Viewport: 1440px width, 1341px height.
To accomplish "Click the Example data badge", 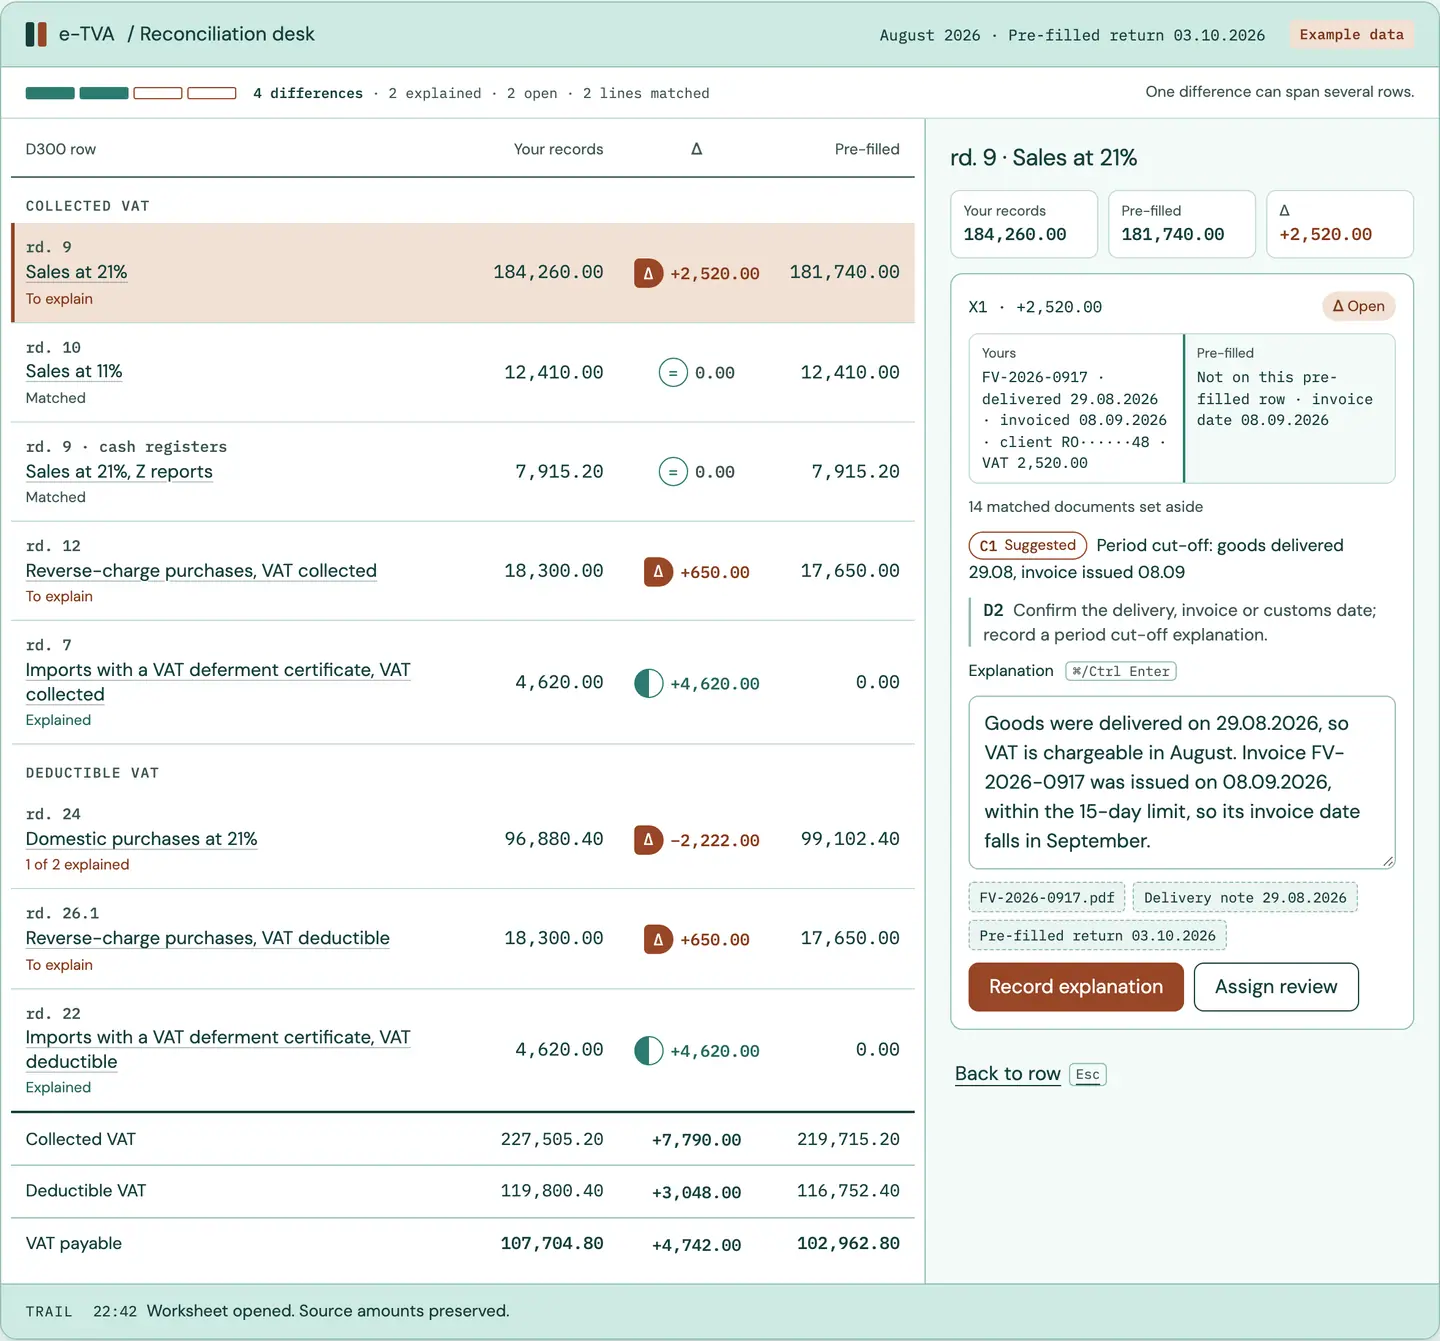I will point(1352,34).
